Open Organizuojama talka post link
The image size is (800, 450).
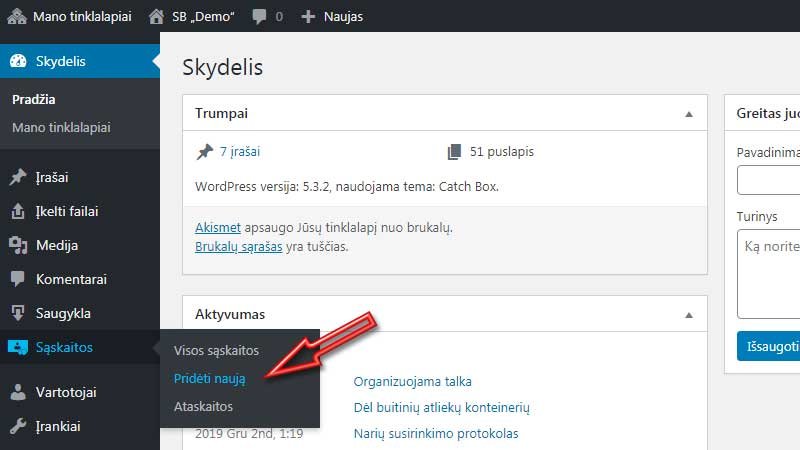(412, 382)
